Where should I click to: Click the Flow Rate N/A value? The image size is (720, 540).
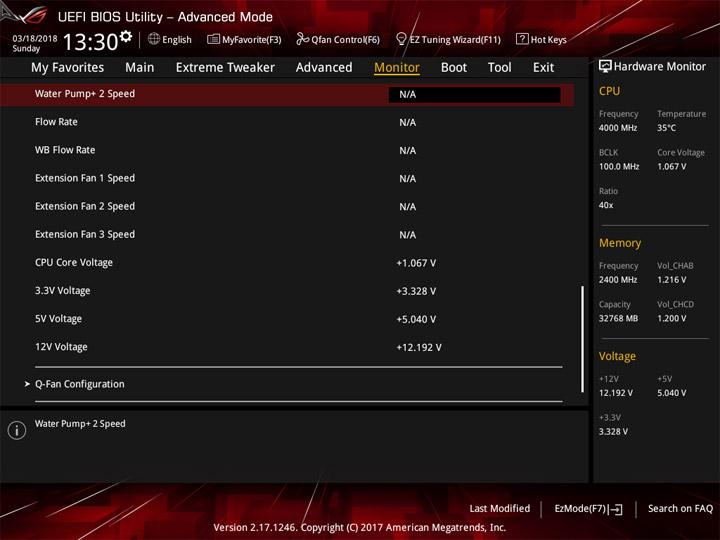click(407, 123)
